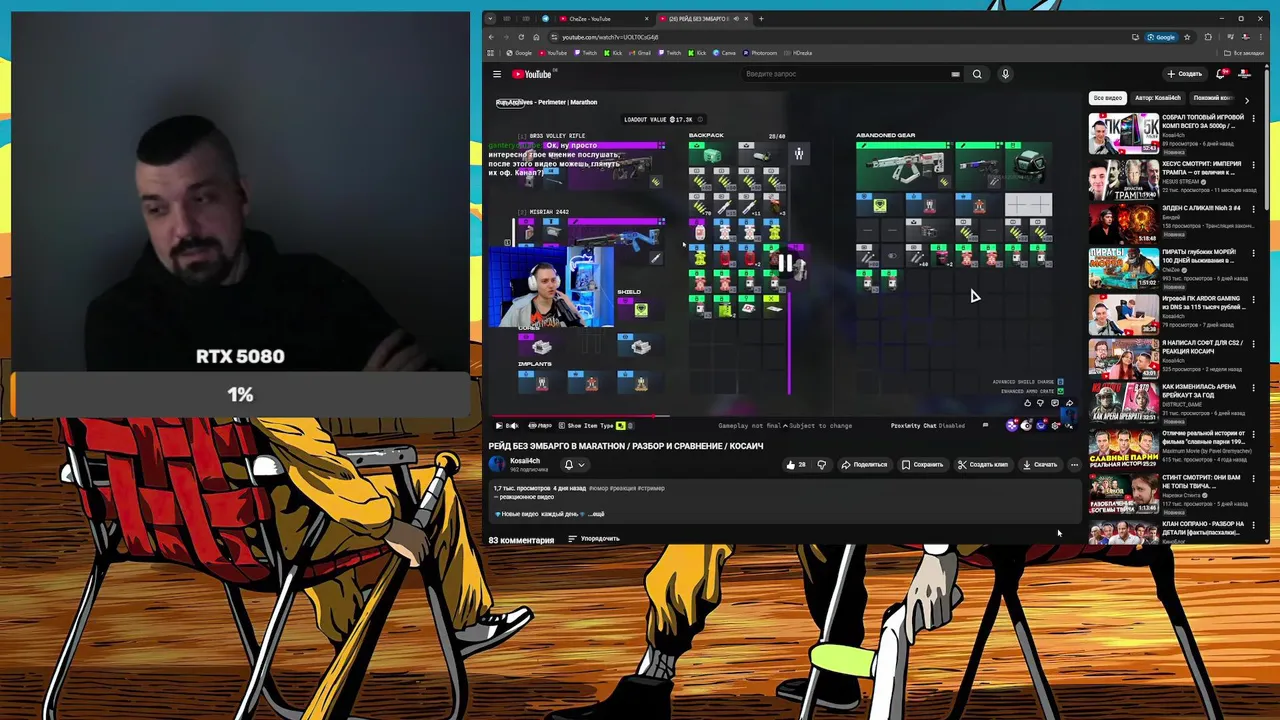Image resolution: width=1280 pixels, height=720 pixels.
Task: Open Canva bookmark in bookmarks bar
Action: (x=724, y=53)
